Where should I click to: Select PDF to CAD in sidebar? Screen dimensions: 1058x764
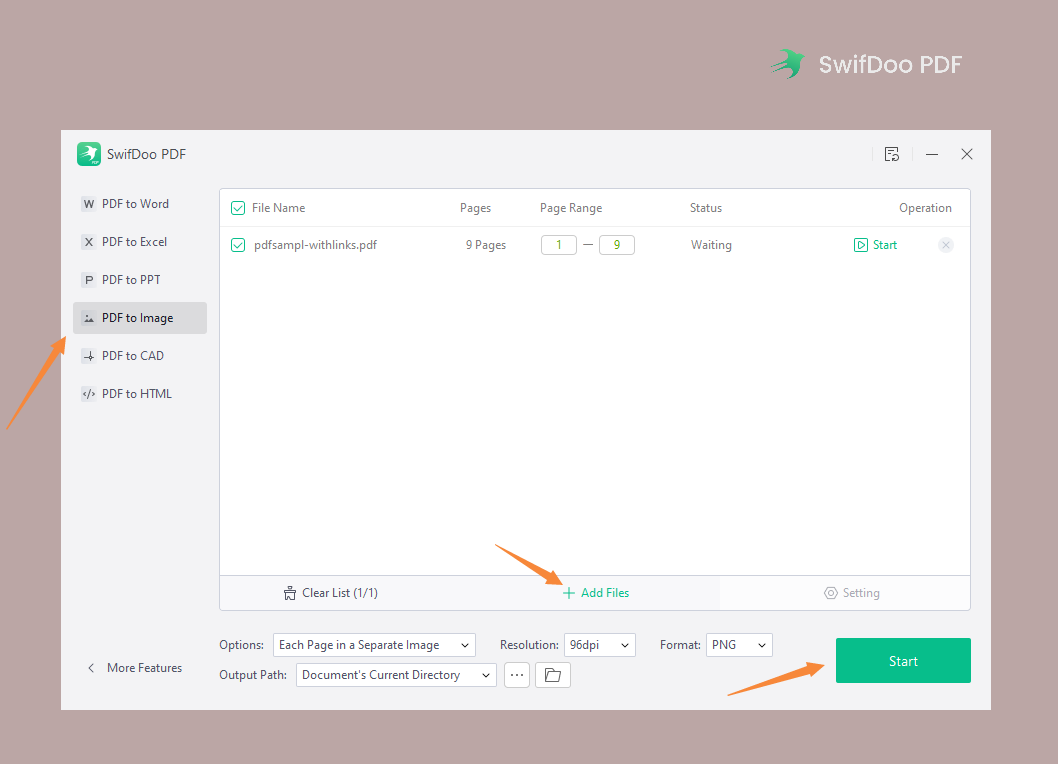tap(140, 356)
